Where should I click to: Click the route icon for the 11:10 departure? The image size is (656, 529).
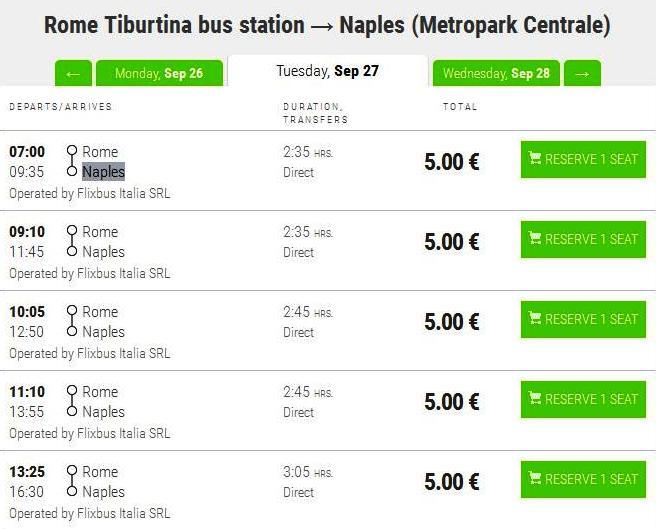pyautogui.click(x=72, y=402)
